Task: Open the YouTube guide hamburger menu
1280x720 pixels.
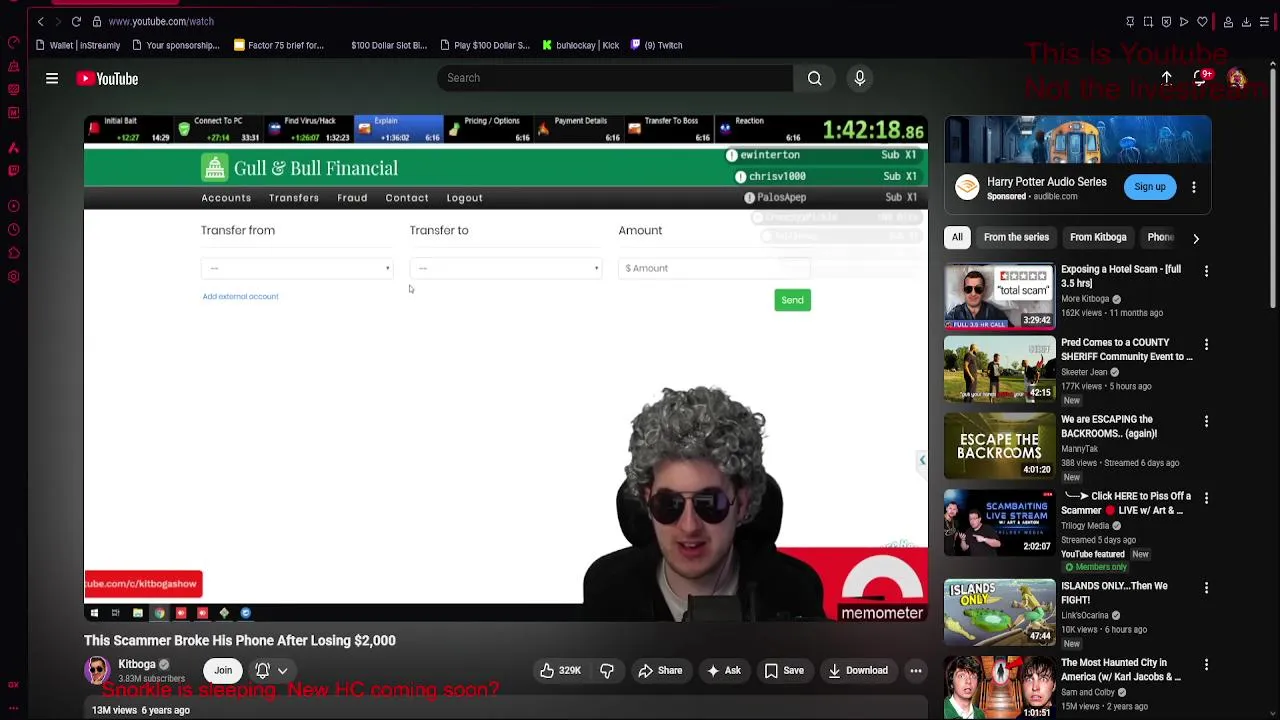Action: (52, 78)
